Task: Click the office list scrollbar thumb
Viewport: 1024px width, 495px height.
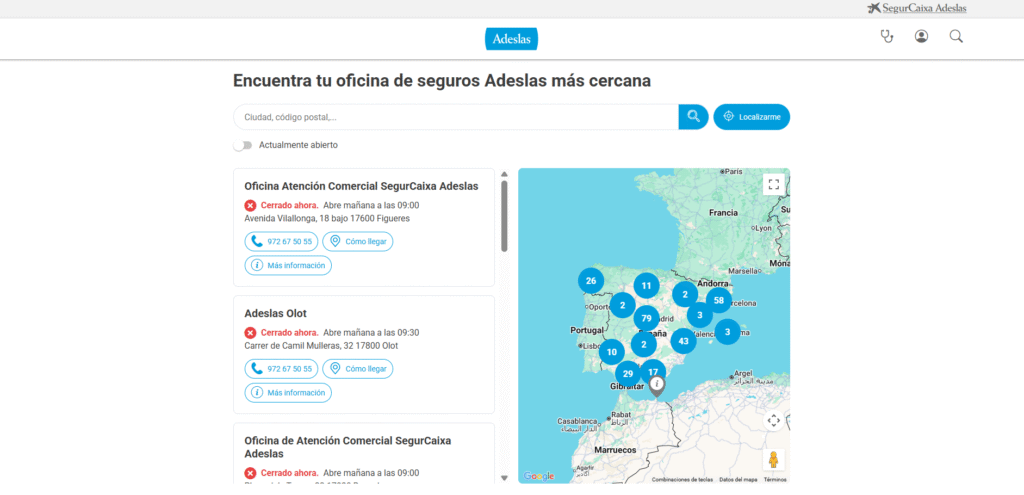Action: click(x=504, y=216)
